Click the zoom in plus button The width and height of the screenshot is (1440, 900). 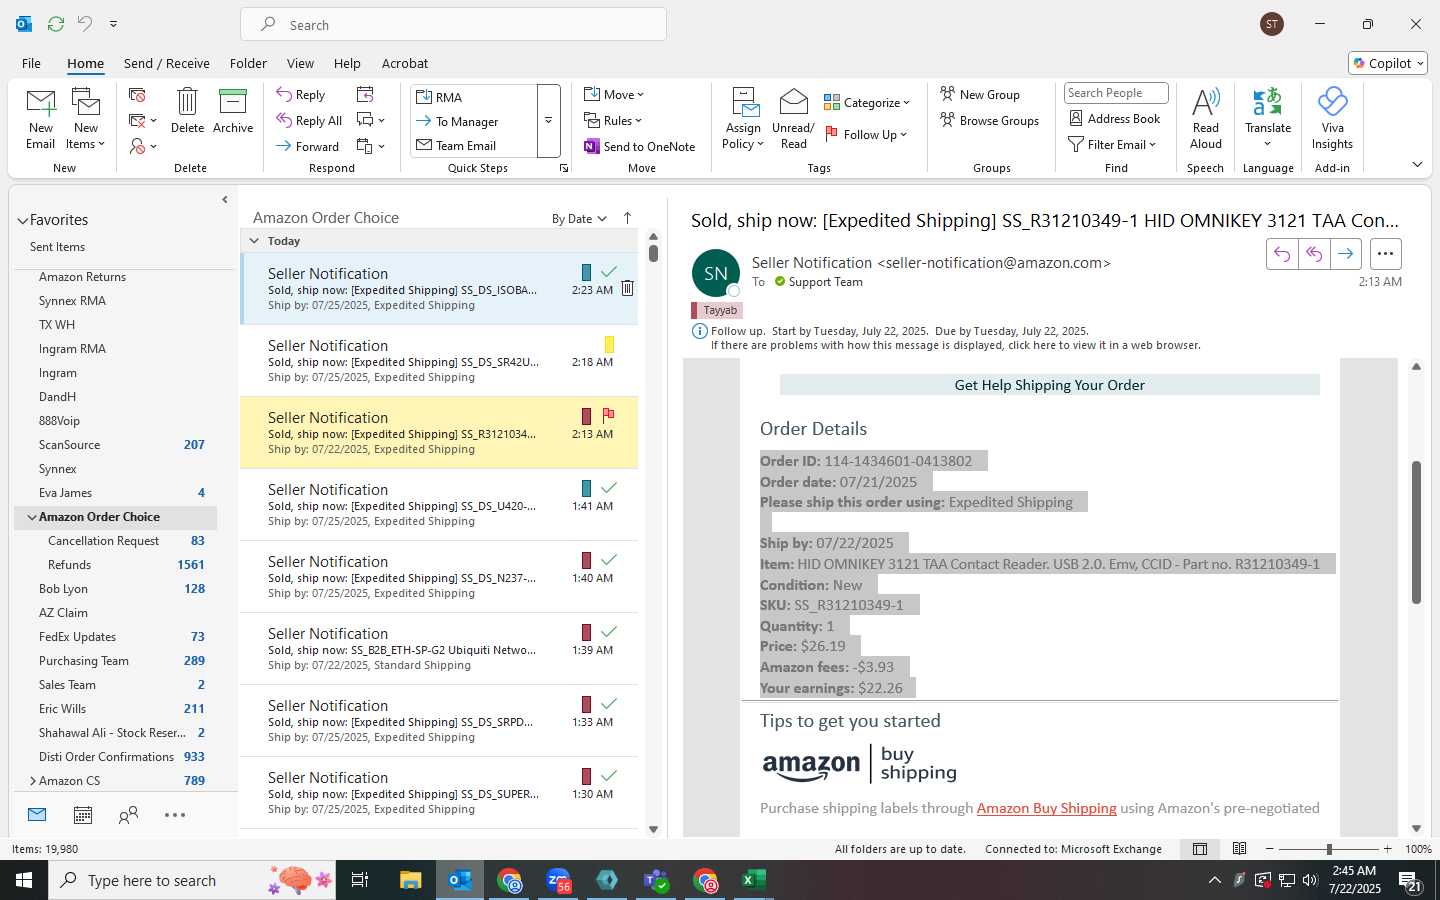1387,849
